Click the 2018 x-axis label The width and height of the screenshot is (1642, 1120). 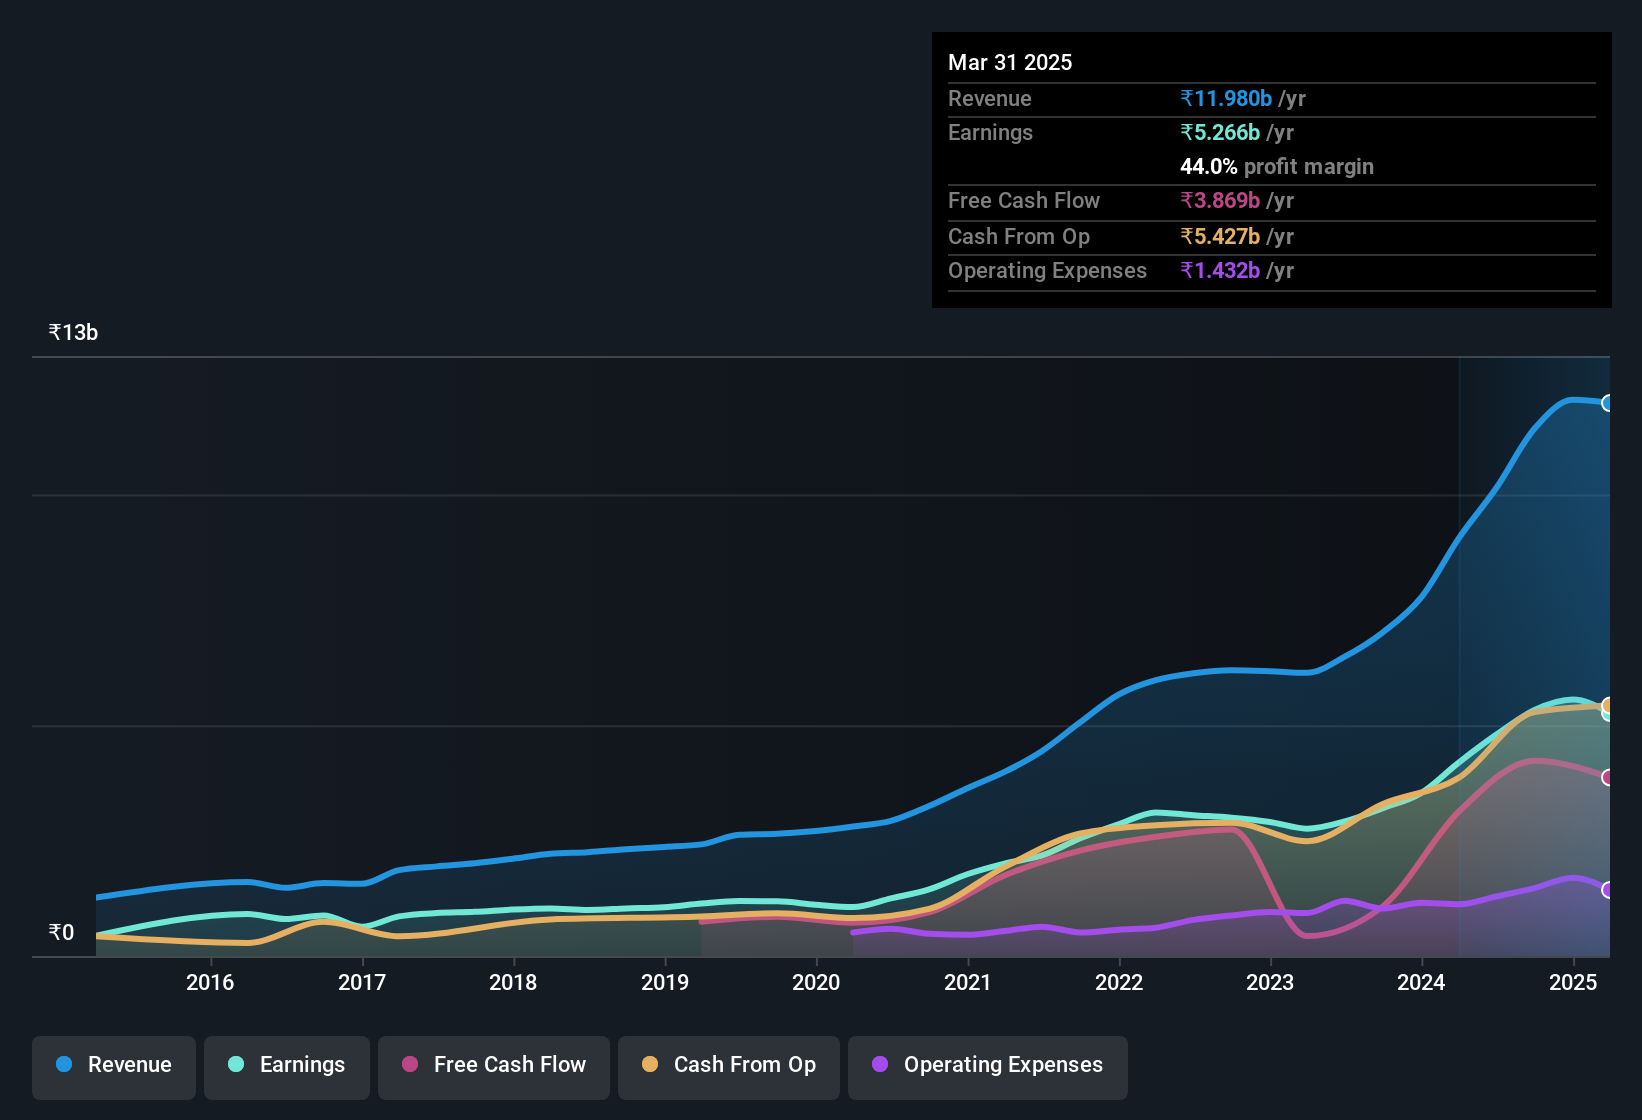click(513, 982)
